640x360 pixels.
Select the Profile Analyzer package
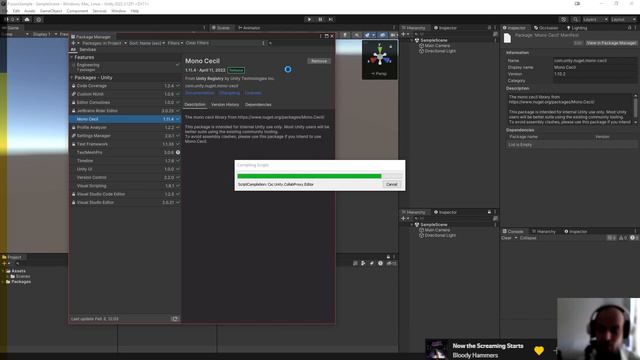[125, 127]
